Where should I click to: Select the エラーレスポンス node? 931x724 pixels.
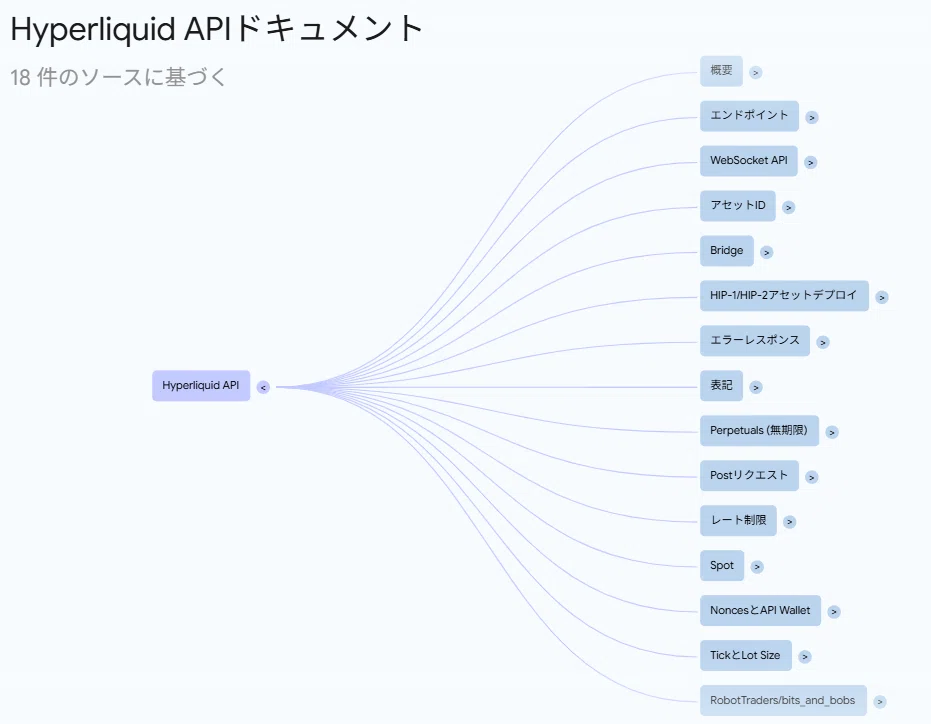[x=755, y=341]
